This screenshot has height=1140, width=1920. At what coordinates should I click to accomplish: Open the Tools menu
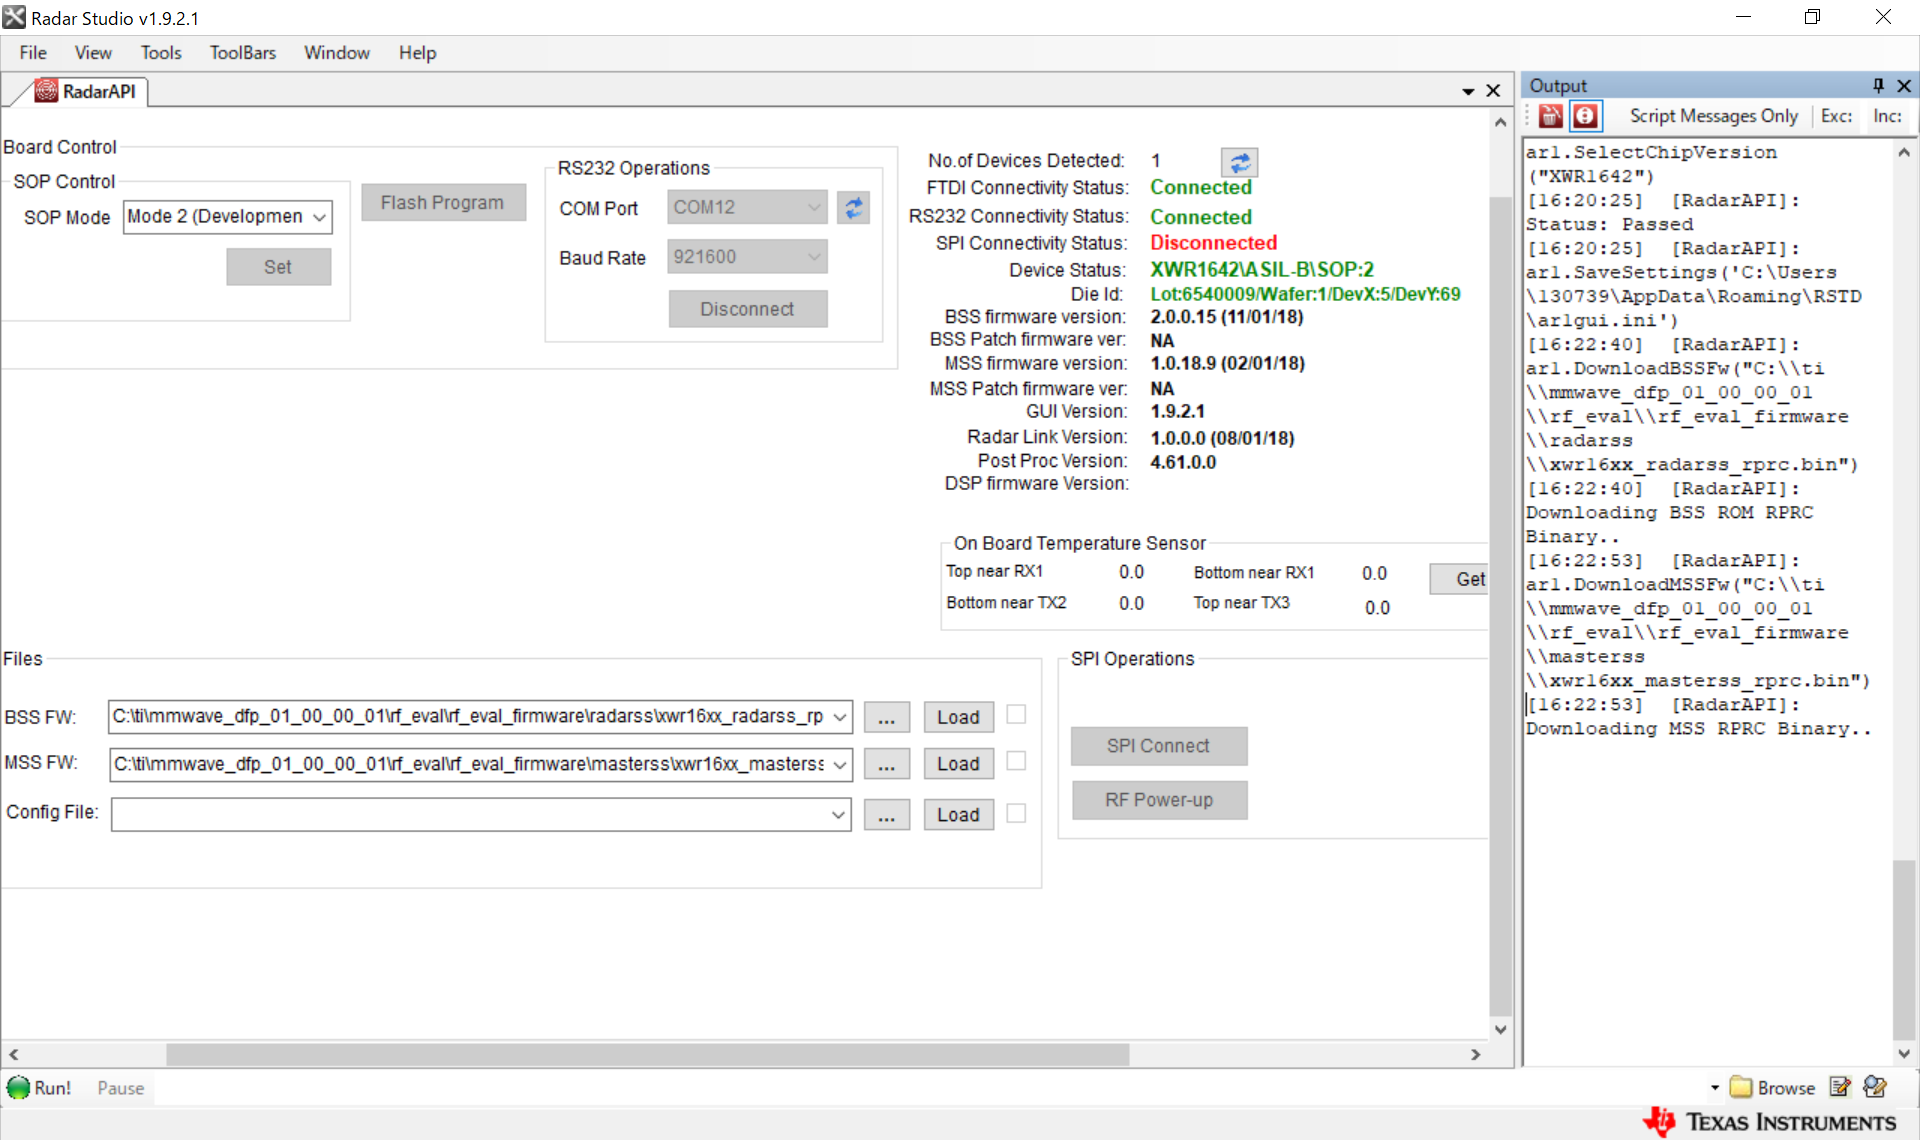tap(160, 53)
